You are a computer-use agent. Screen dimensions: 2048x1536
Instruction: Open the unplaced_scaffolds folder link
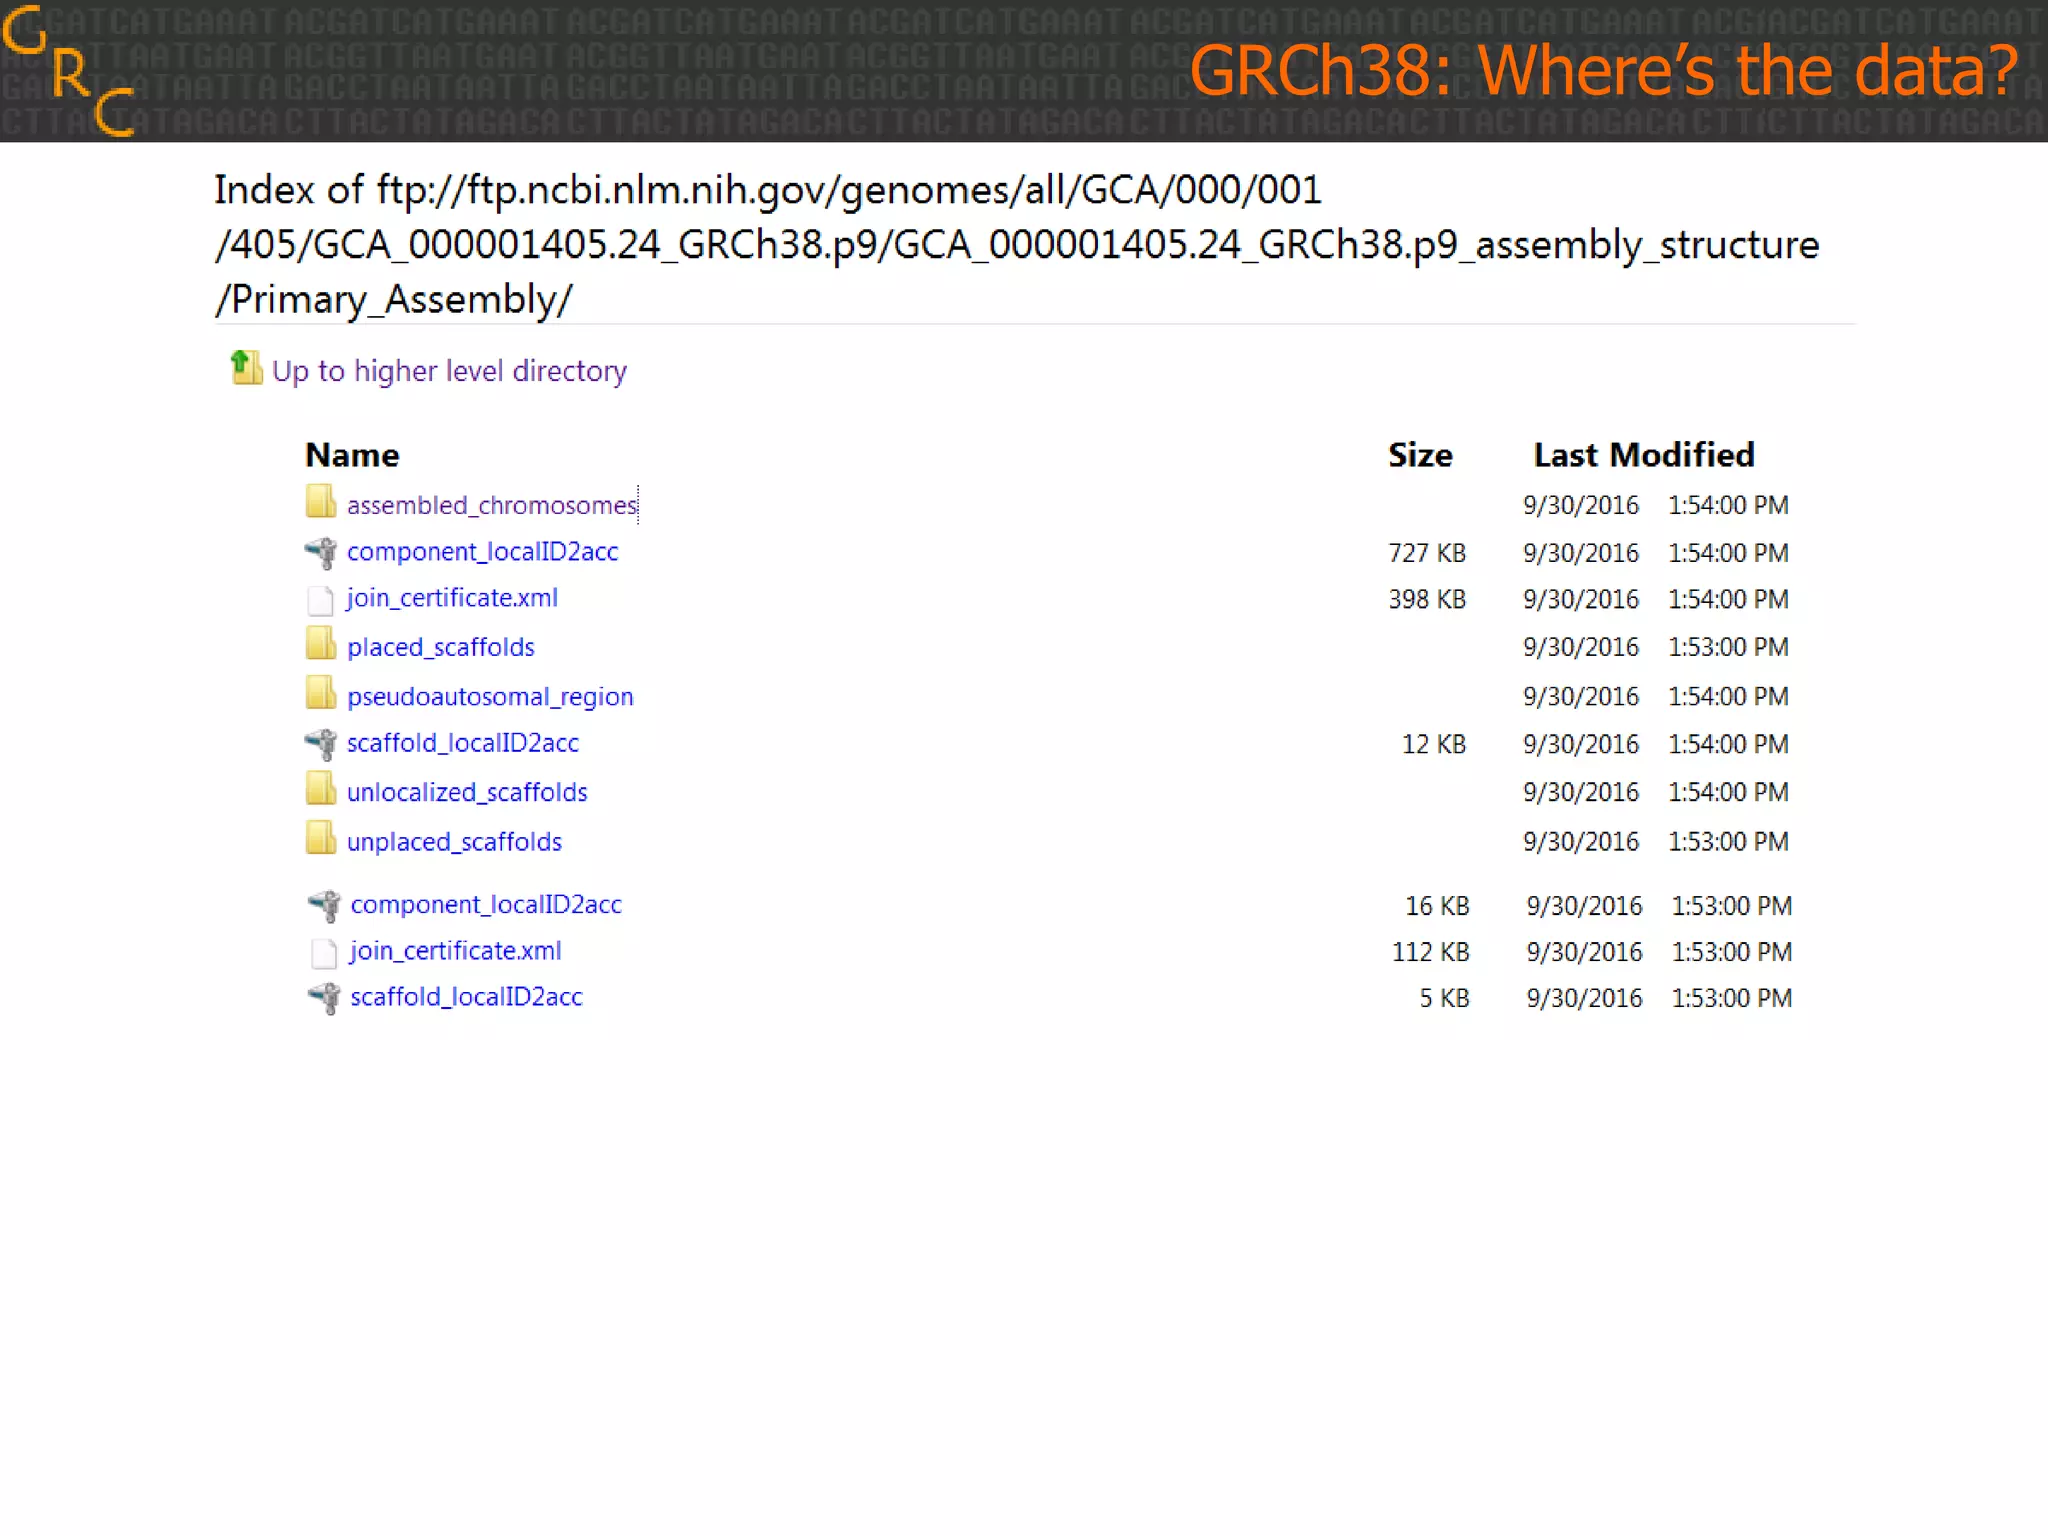(454, 842)
